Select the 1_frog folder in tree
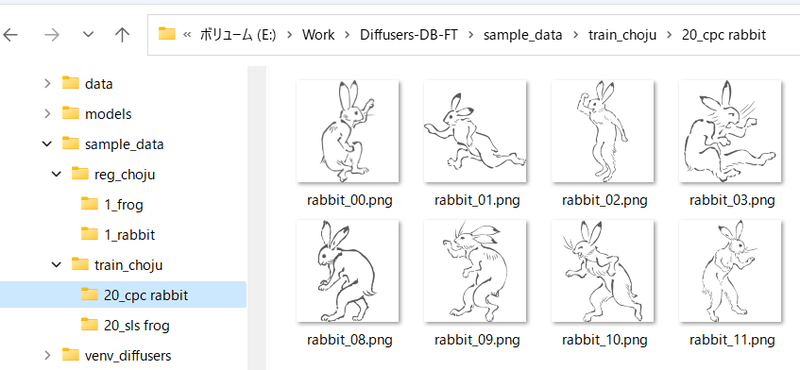The width and height of the screenshot is (800, 370). (x=112, y=205)
